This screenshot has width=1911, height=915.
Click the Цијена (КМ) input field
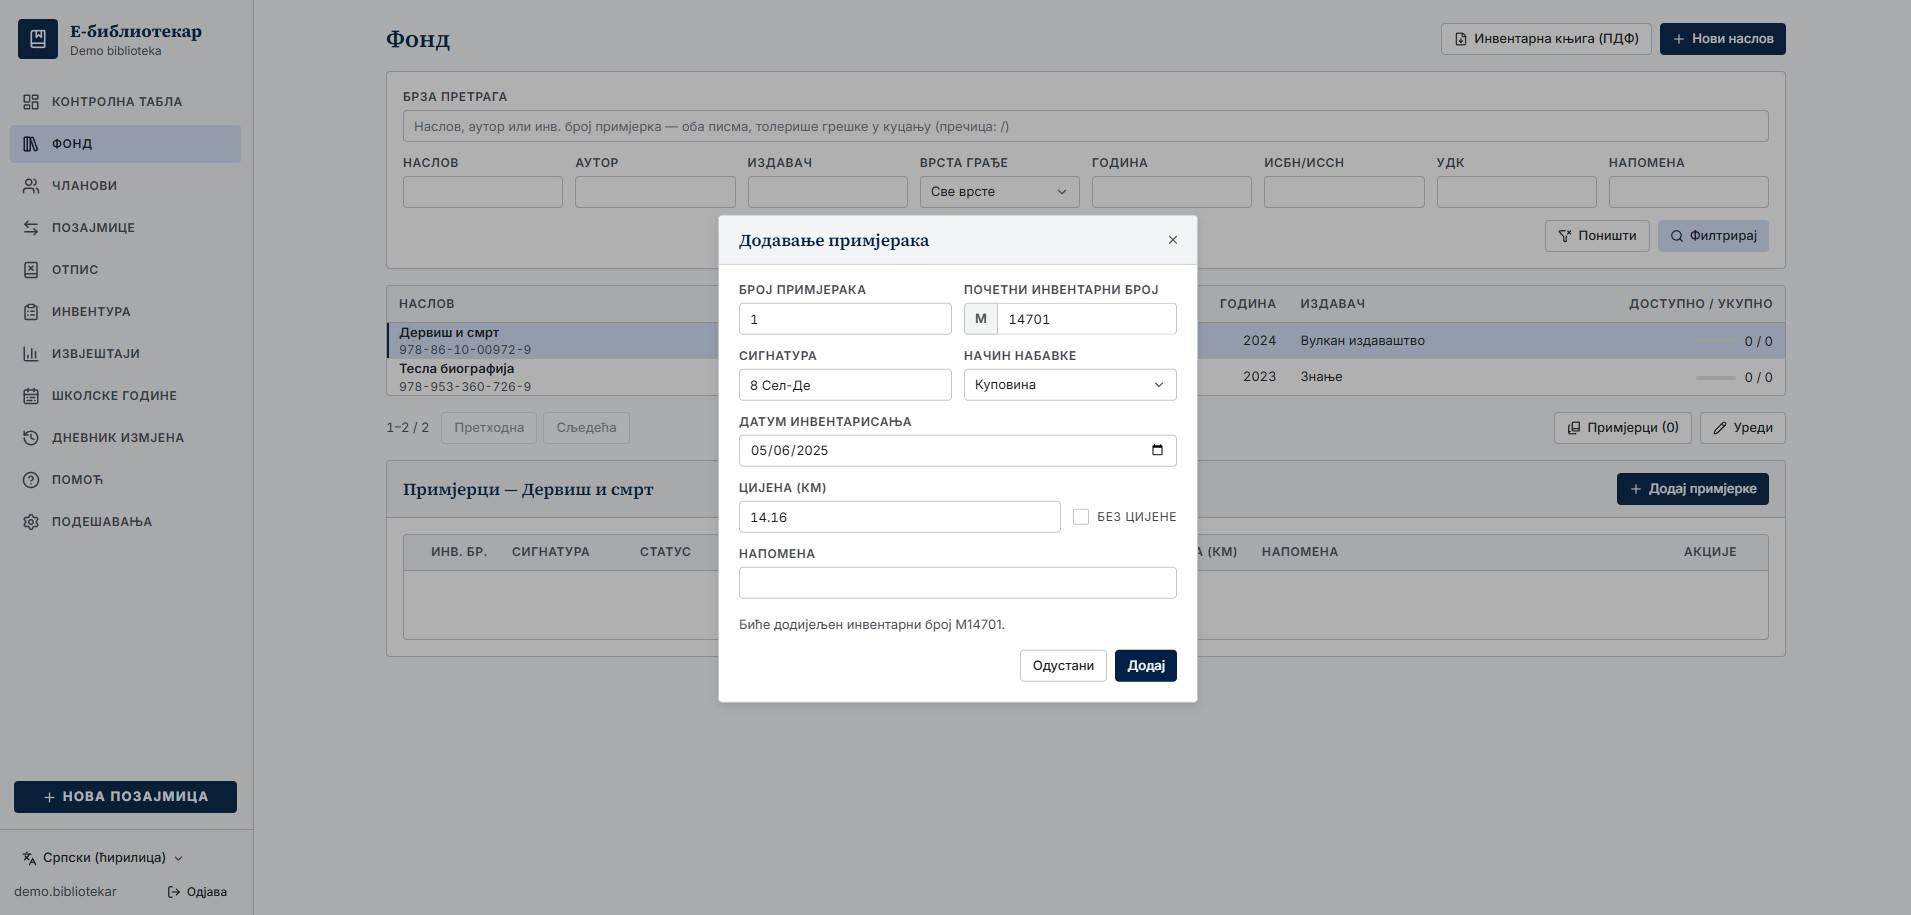click(x=899, y=517)
